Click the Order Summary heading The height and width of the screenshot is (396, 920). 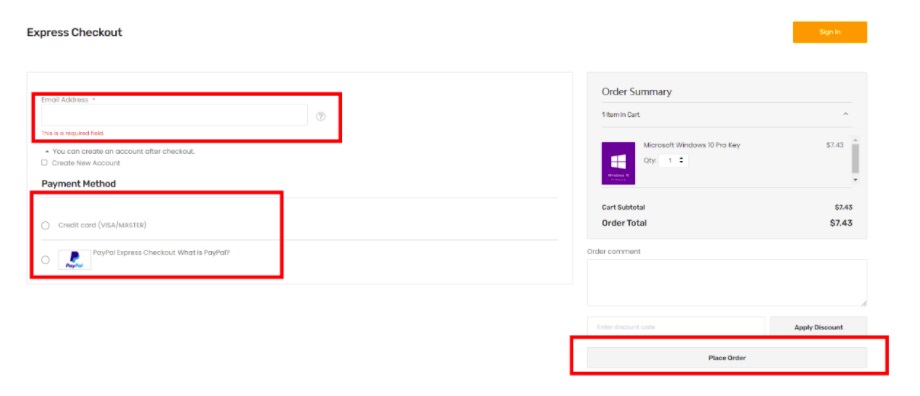pos(637,92)
